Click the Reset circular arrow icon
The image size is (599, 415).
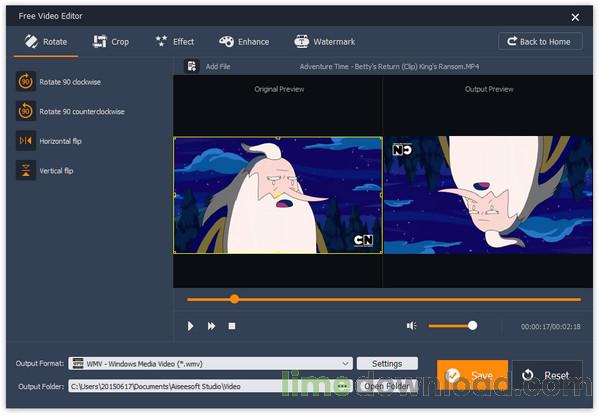coord(528,375)
